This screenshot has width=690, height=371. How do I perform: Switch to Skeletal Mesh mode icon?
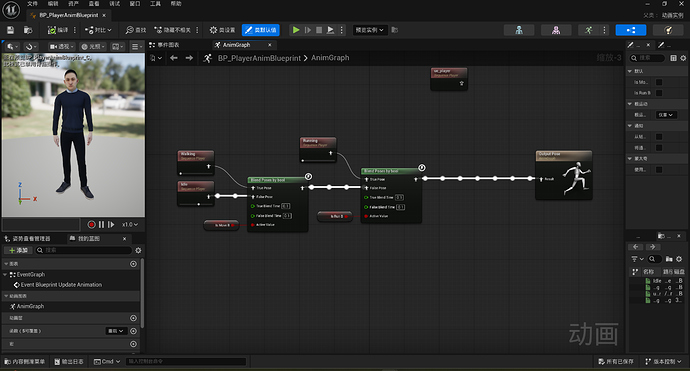coord(556,30)
